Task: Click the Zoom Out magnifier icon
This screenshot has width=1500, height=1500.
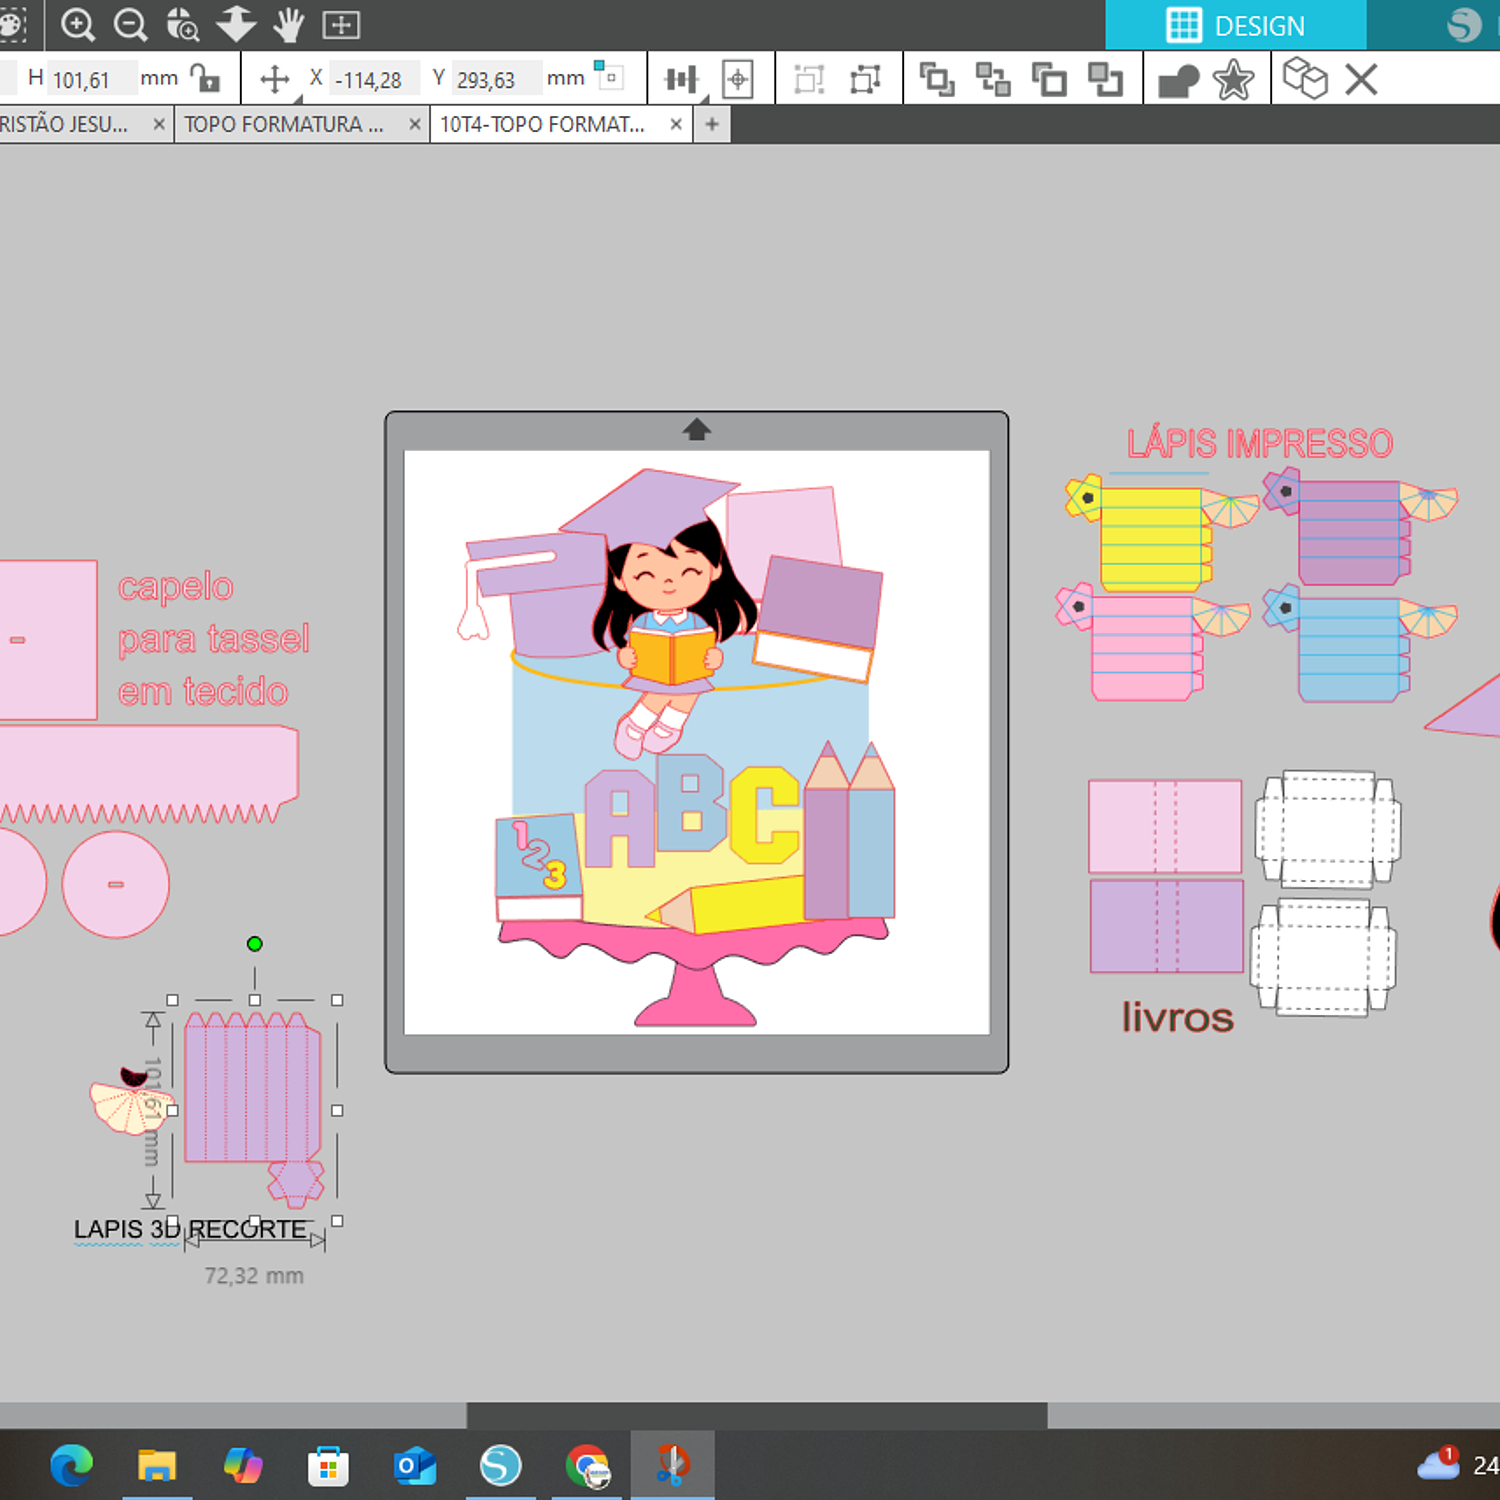Action: [131, 24]
